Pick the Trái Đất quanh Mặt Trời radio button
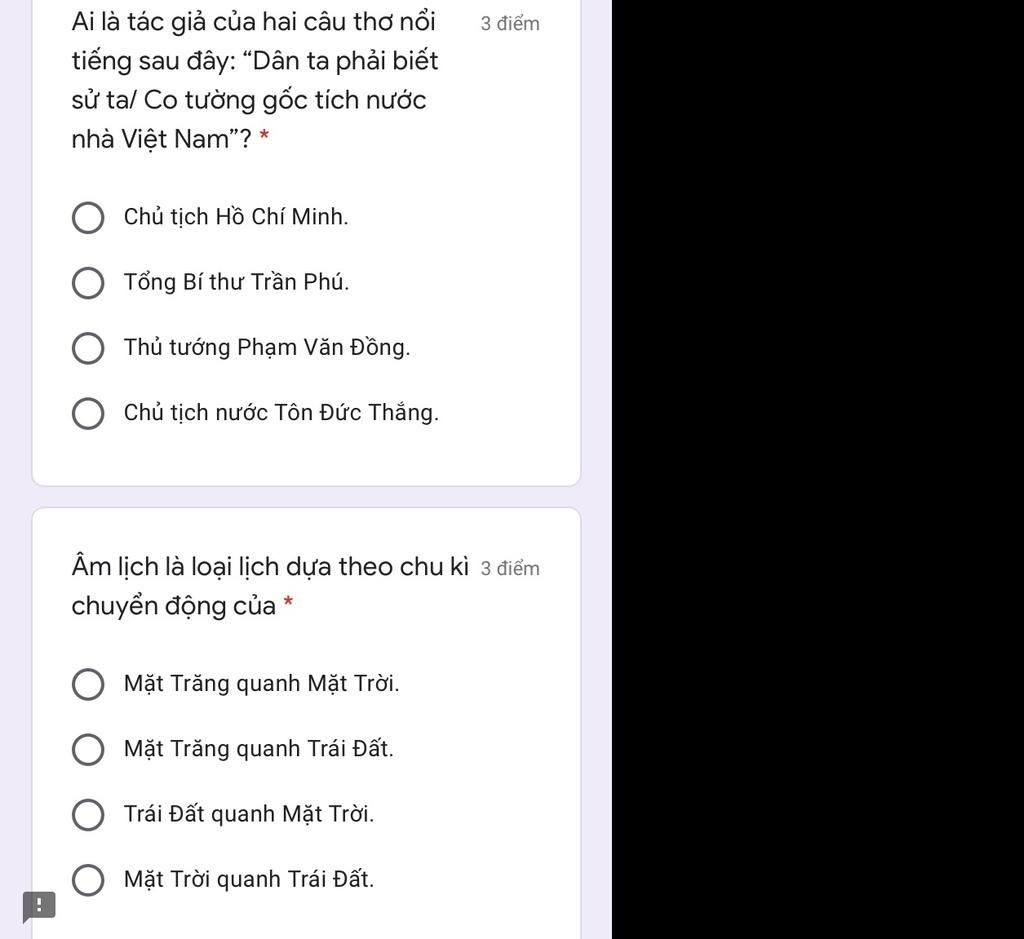This screenshot has height=939, width=1024. tap(88, 815)
